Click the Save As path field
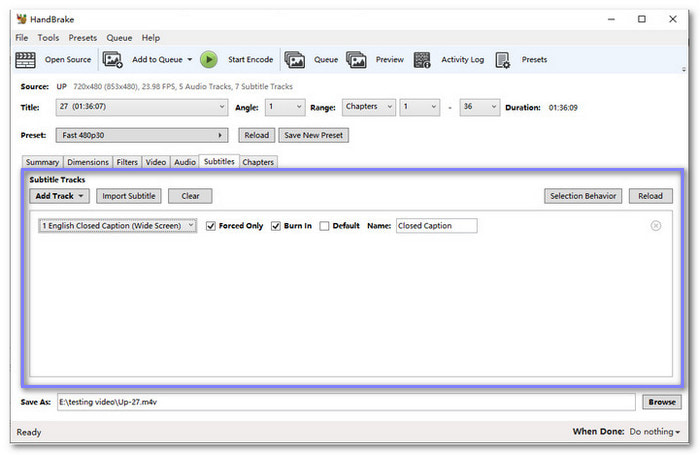The width and height of the screenshot is (700, 455). tap(346, 402)
